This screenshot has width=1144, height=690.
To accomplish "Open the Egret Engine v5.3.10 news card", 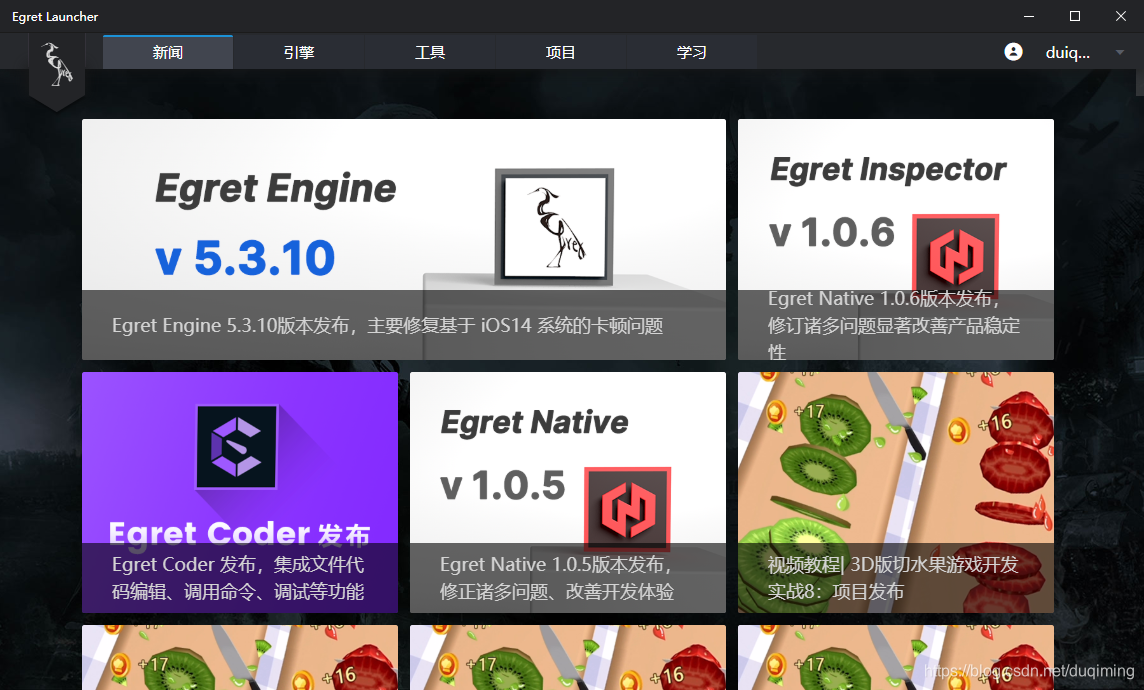I will [403, 239].
